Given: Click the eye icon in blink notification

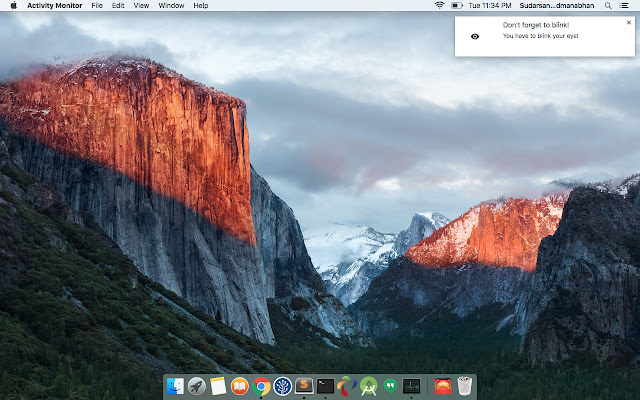Looking at the screenshot, I should (x=475, y=36).
